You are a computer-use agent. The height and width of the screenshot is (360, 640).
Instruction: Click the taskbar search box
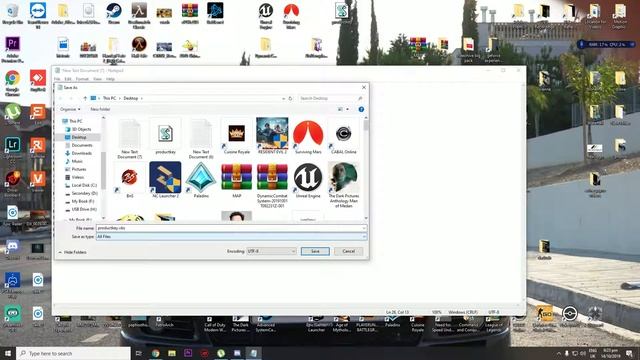73,353
